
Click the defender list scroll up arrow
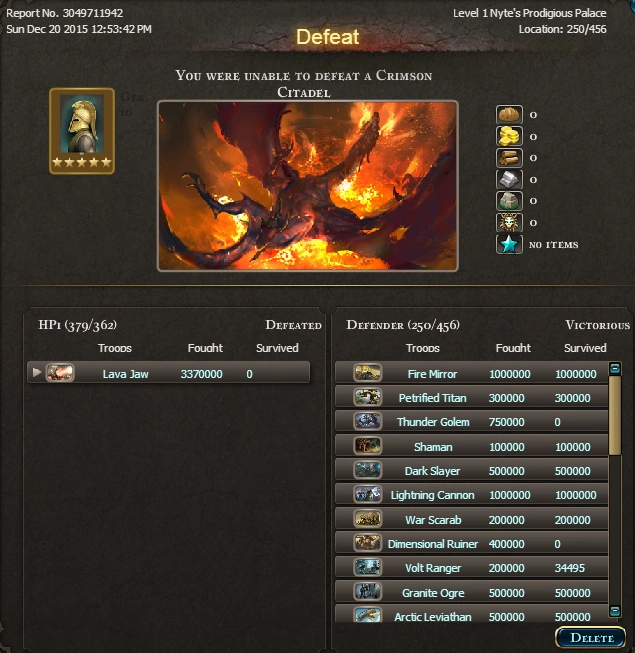tap(615, 368)
